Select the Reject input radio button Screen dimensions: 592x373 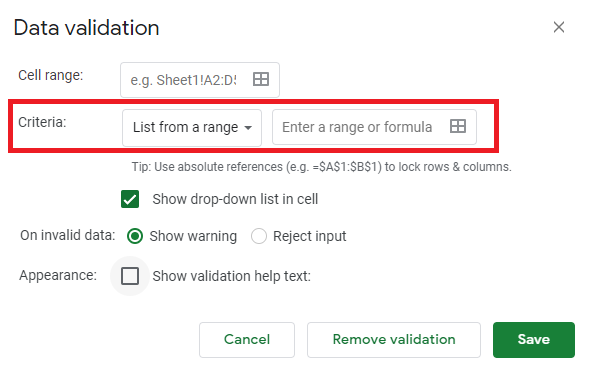click(259, 236)
